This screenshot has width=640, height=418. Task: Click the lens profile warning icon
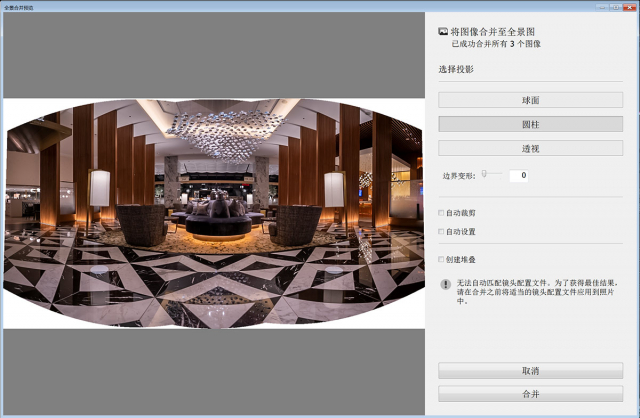click(445, 284)
